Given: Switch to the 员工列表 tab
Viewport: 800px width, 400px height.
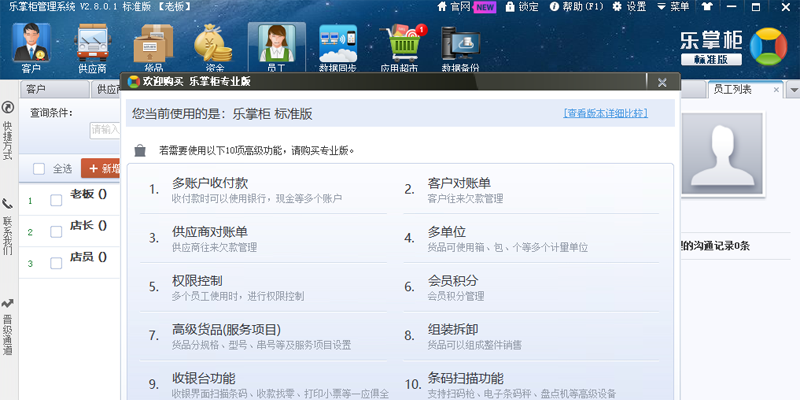Looking at the screenshot, I should point(733,89).
